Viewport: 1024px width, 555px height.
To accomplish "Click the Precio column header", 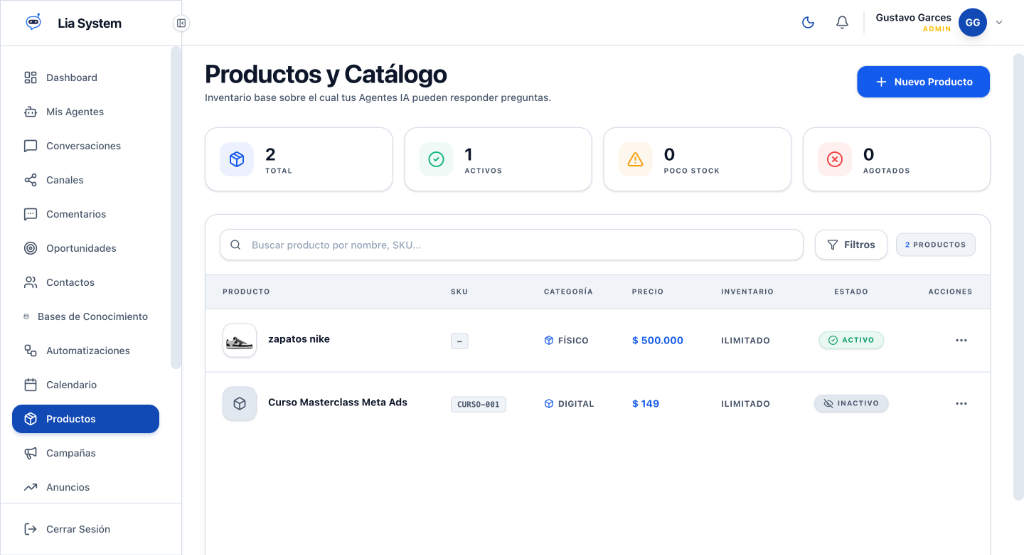I will click(647, 292).
